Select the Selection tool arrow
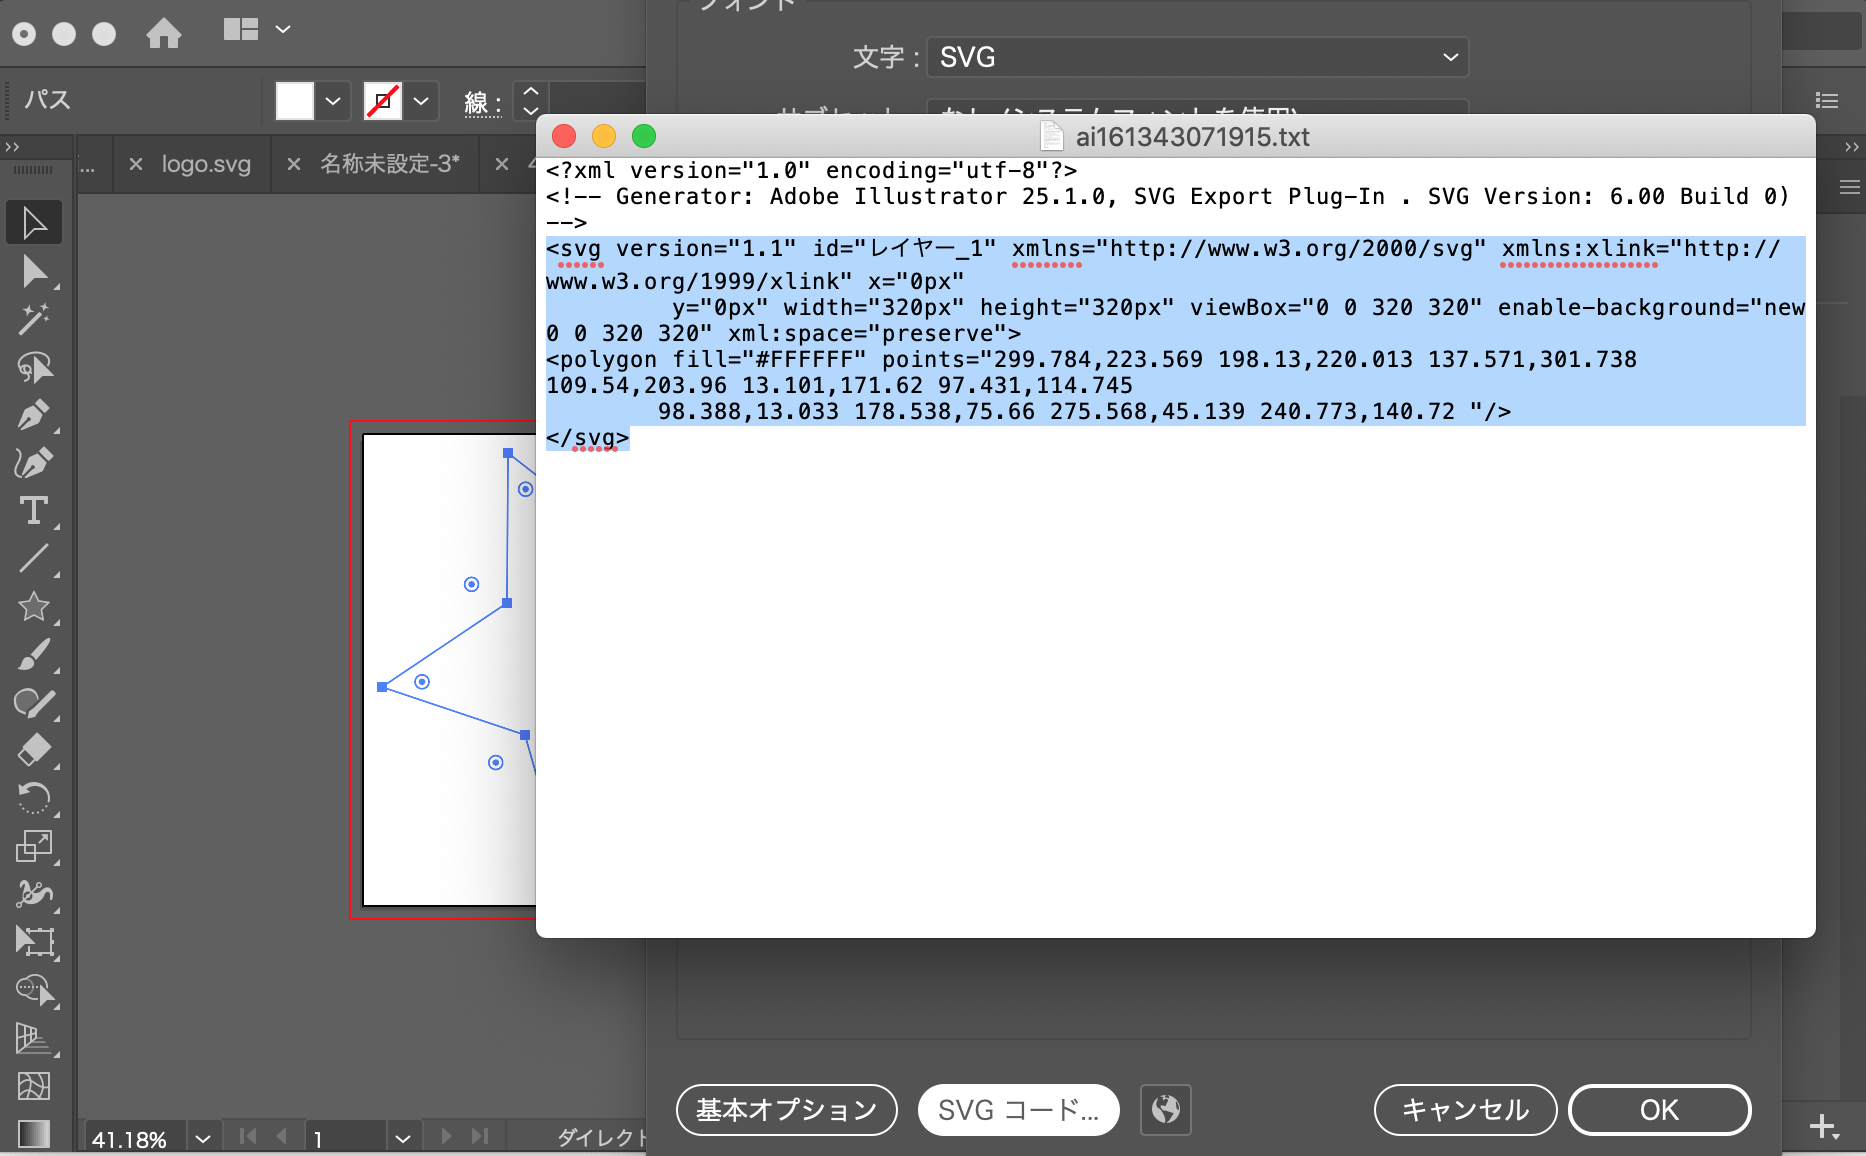1866x1156 pixels. tap(34, 222)
